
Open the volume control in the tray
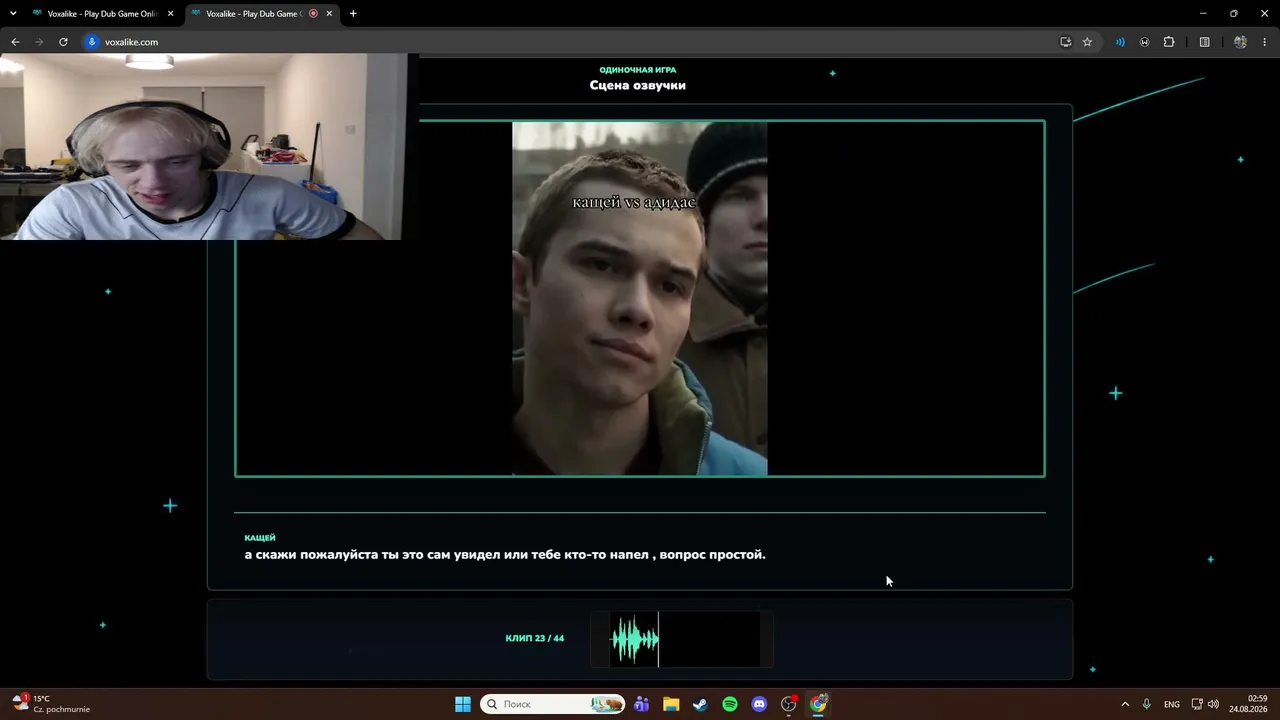(x=1214, y=704)
